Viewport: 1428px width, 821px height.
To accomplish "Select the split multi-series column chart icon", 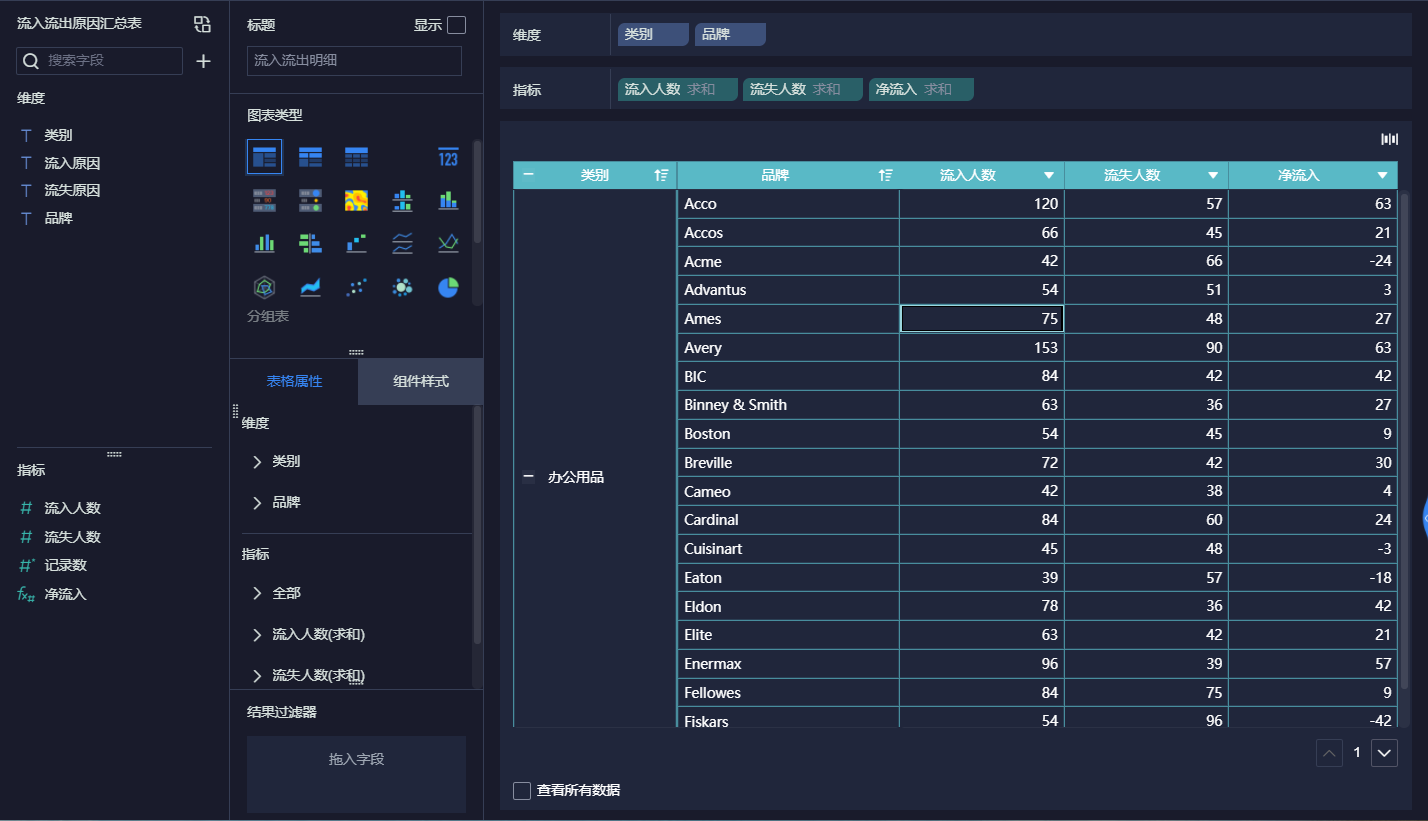I will click(x=402, y=200).
